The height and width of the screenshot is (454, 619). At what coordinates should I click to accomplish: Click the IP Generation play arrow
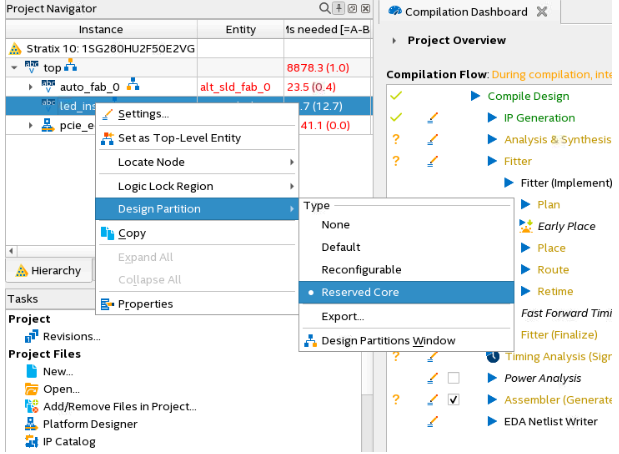point(492,118)
